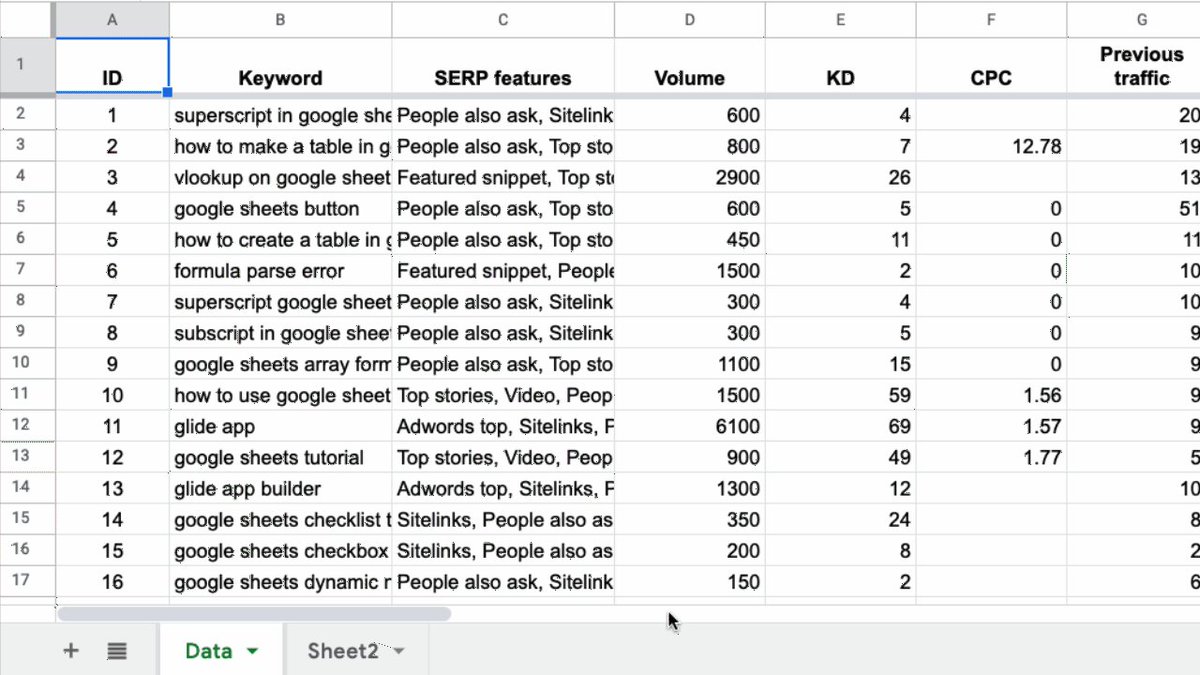
Task: Select the ID cell 16
Action: point(112,582)
